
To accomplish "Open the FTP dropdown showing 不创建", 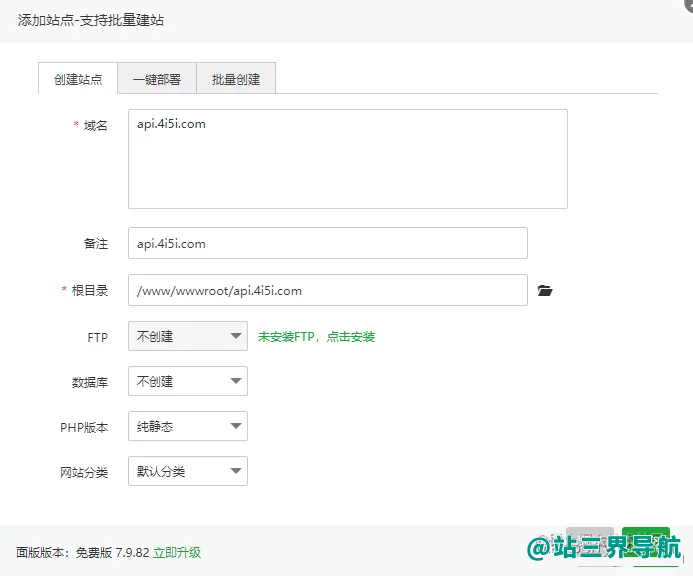I will (x=188, y=336).
